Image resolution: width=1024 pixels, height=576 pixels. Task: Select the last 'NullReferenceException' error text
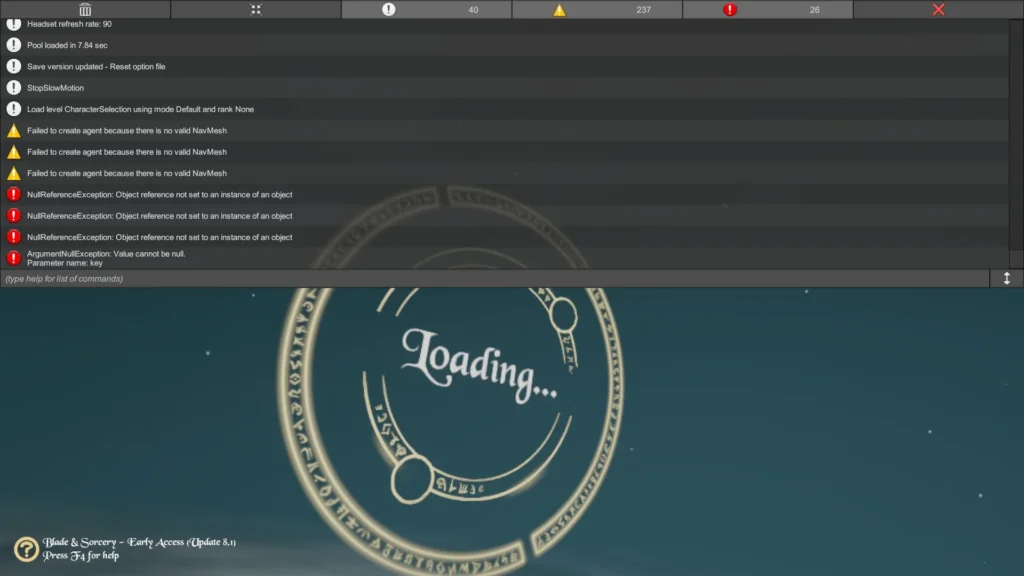(x=159, y=237)
